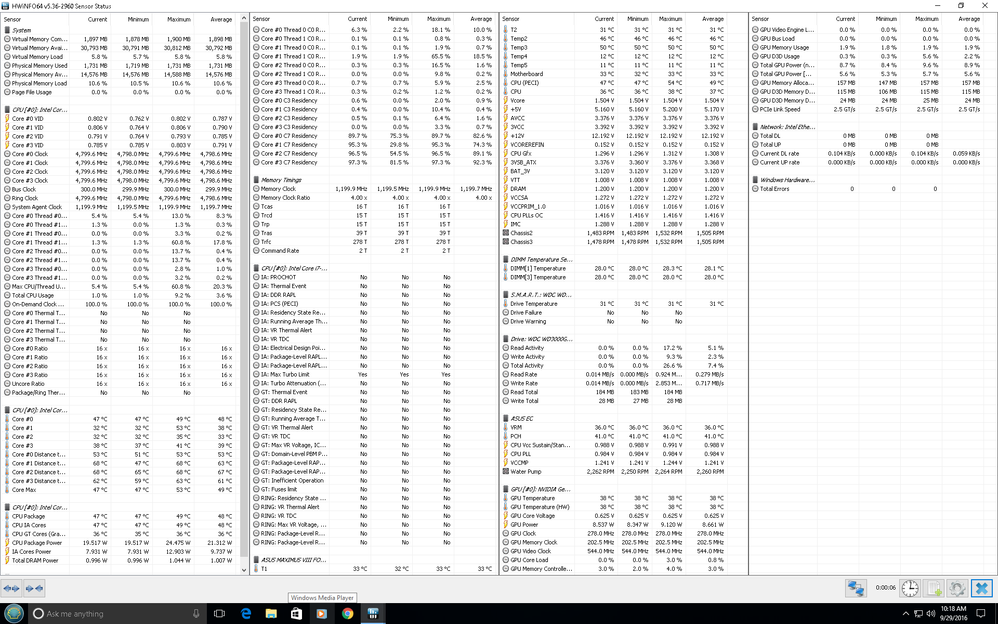Select the GT: Fuses limit row

tap(374, 490)
